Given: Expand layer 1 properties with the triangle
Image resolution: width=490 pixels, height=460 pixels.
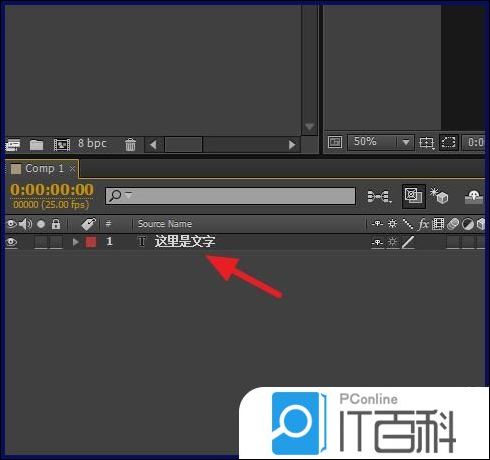Looking at the screenshot, I should [x=76, y=242].
